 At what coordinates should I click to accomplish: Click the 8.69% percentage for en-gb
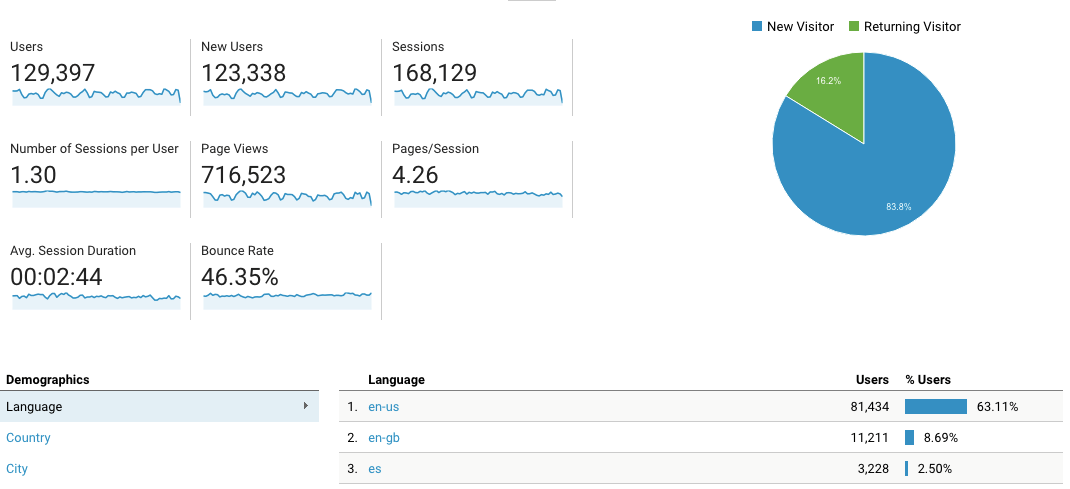(941, 438)
